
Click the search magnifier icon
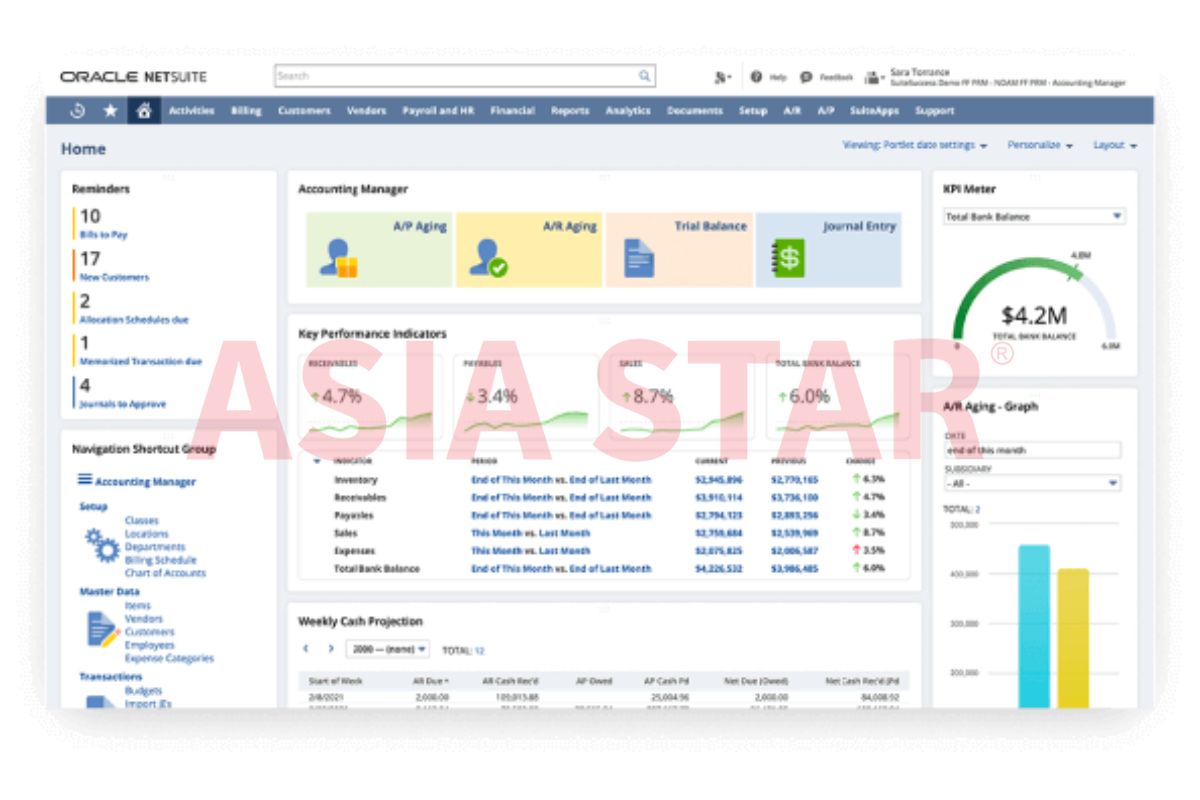pyautogui.click(x=645, y=76)
